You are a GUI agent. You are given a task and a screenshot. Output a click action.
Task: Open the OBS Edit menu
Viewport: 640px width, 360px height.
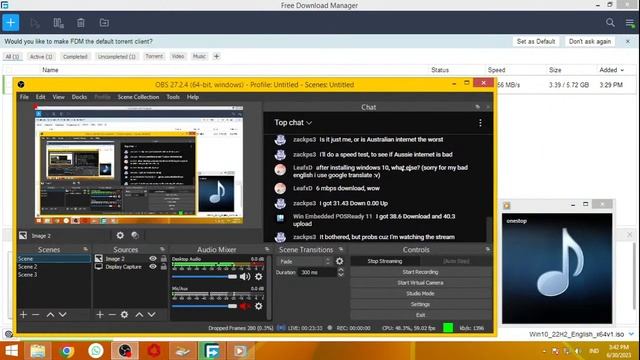[40, 97]
